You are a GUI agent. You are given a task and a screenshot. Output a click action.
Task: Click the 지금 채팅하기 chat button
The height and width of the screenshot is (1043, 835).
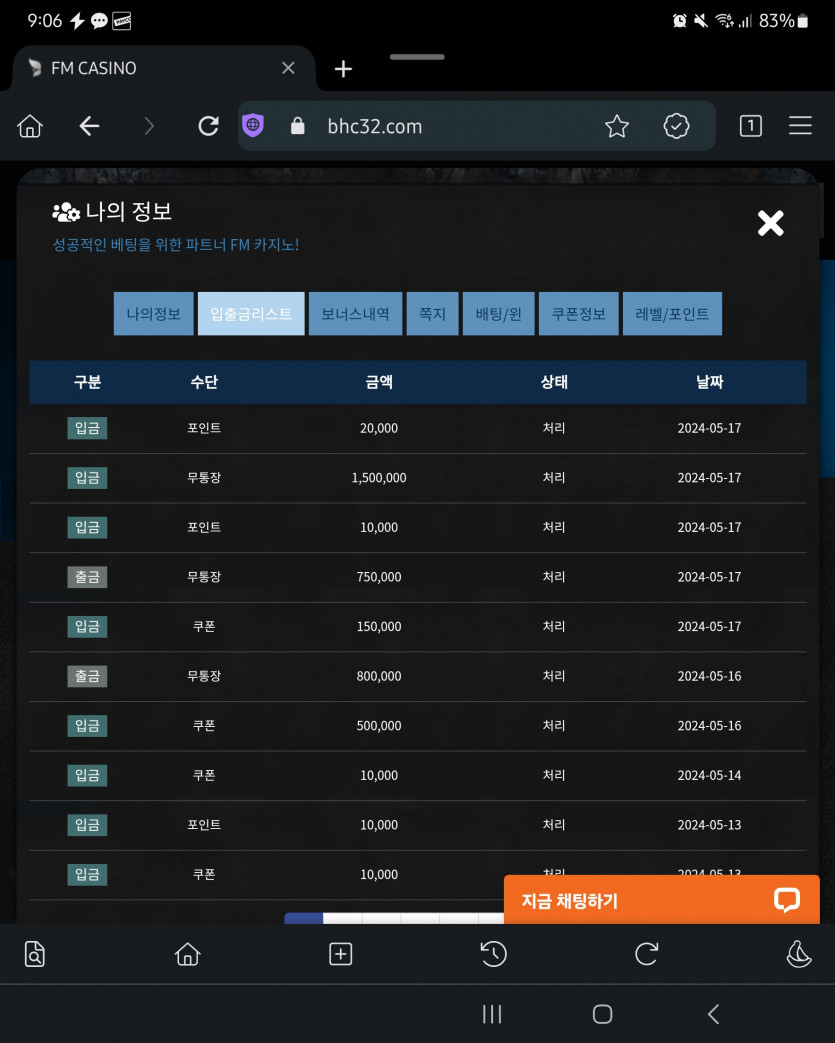pyautogui.click(x=662, y=899)
